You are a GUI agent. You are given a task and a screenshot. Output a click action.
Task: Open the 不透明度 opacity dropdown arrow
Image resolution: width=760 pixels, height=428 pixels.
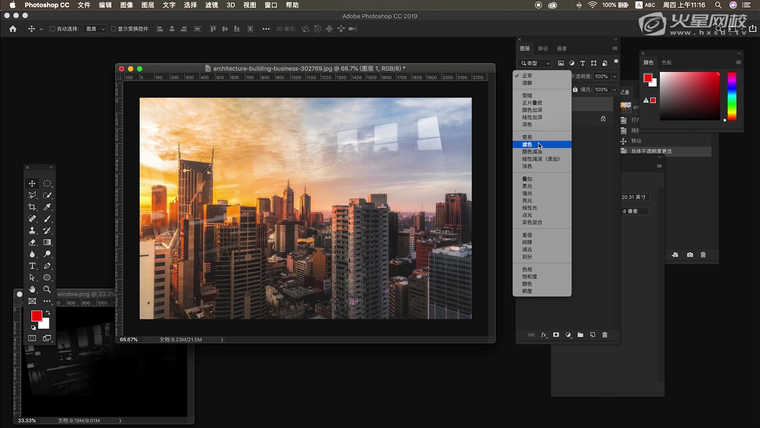[613, 76]
